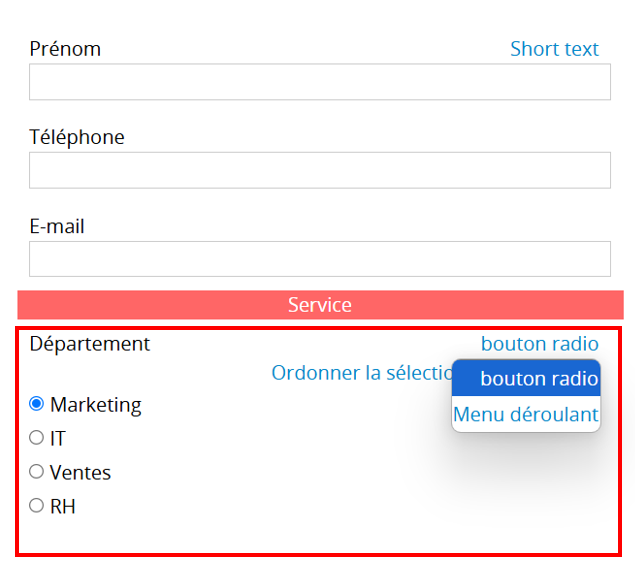Choose highlighted bouton radio option in popup
The height and width of the screenshot is (569, 635).
tap(526, 378)
